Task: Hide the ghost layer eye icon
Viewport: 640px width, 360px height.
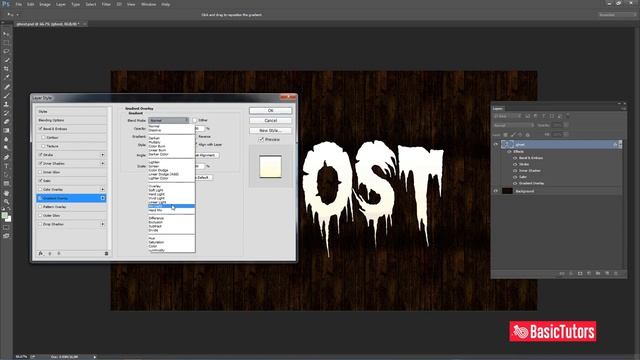Action: 496,144
